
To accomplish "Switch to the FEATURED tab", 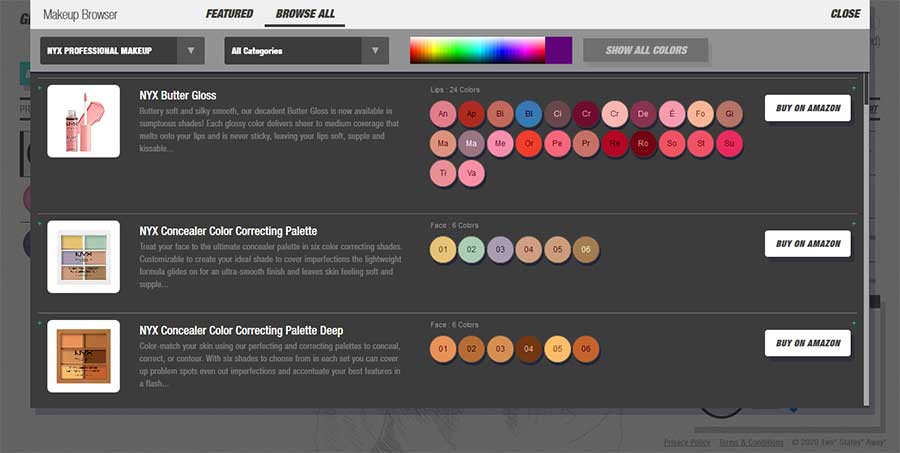I will point(229,14).
